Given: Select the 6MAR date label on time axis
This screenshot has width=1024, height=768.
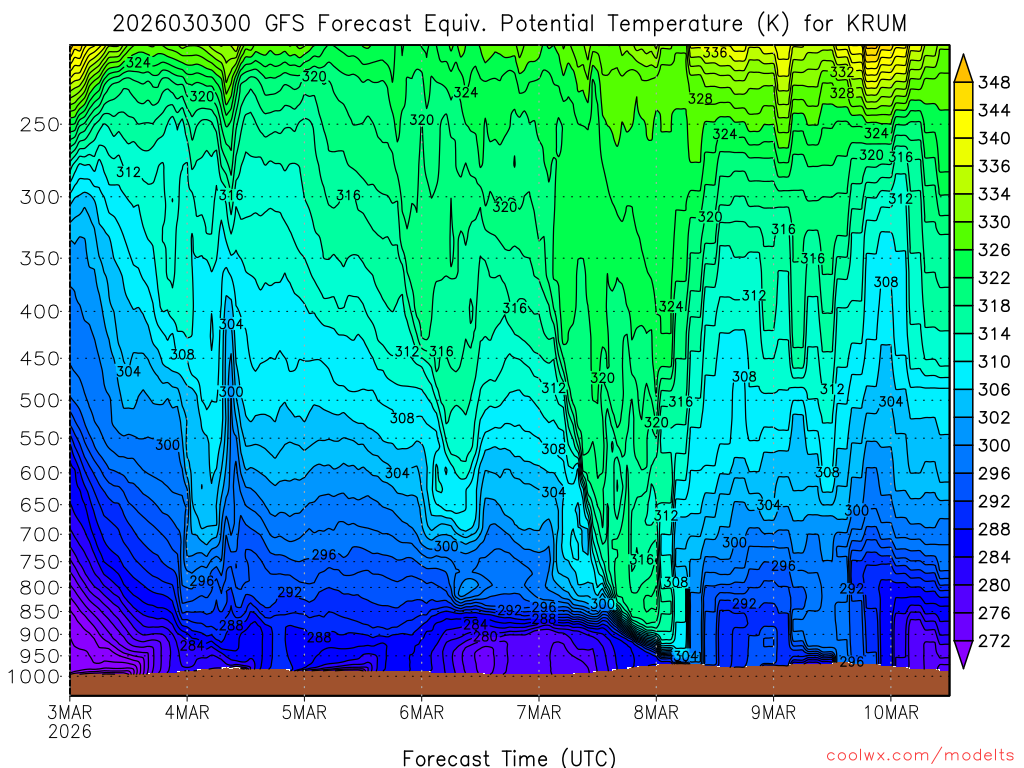Looking at the screenshot, I should tap(422, 712).
